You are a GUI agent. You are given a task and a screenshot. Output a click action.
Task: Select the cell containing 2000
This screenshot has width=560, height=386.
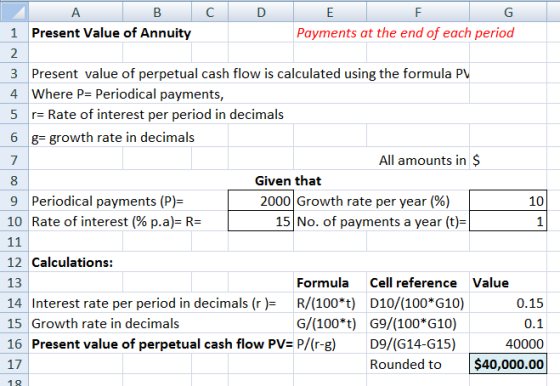click(261, 201)
